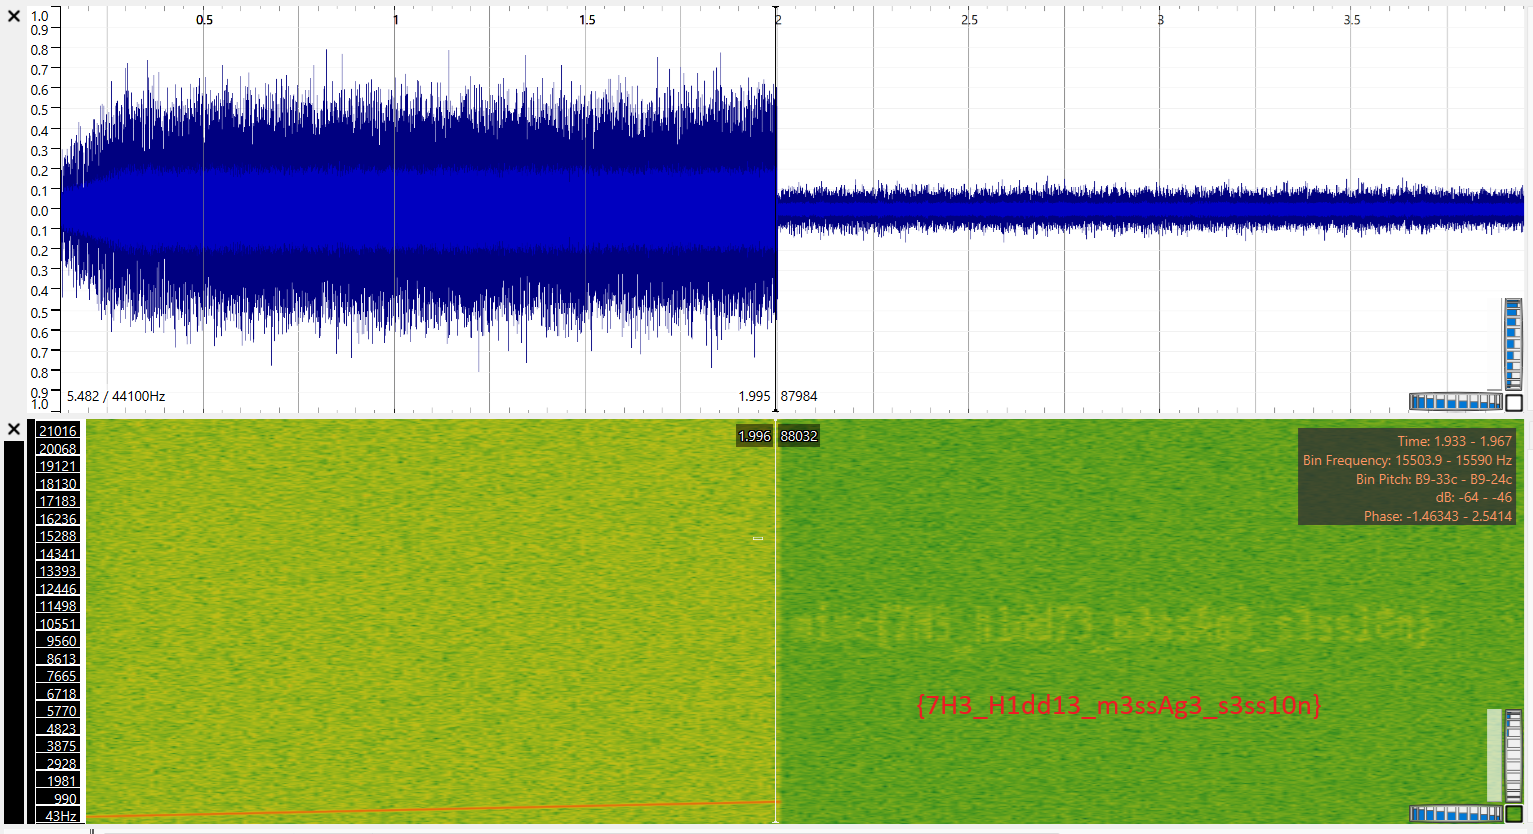Click the '88032' frame label in spectrogram

(799, 436)
